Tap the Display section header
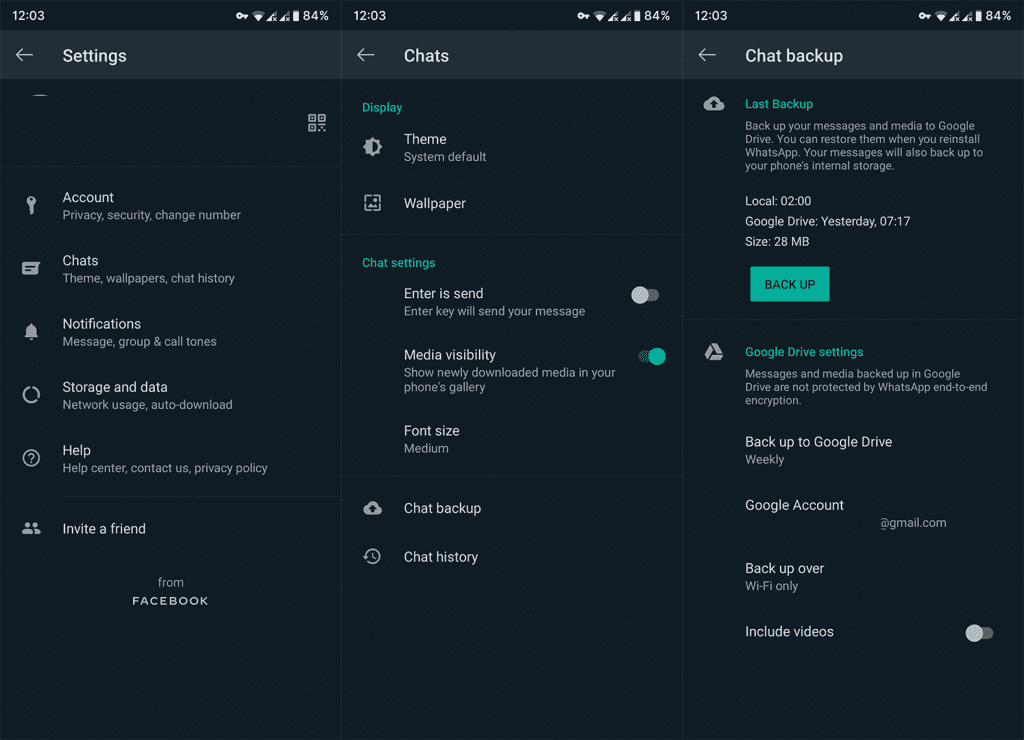This screenshot has height=740, width=1024. click(x=382, y=107)
